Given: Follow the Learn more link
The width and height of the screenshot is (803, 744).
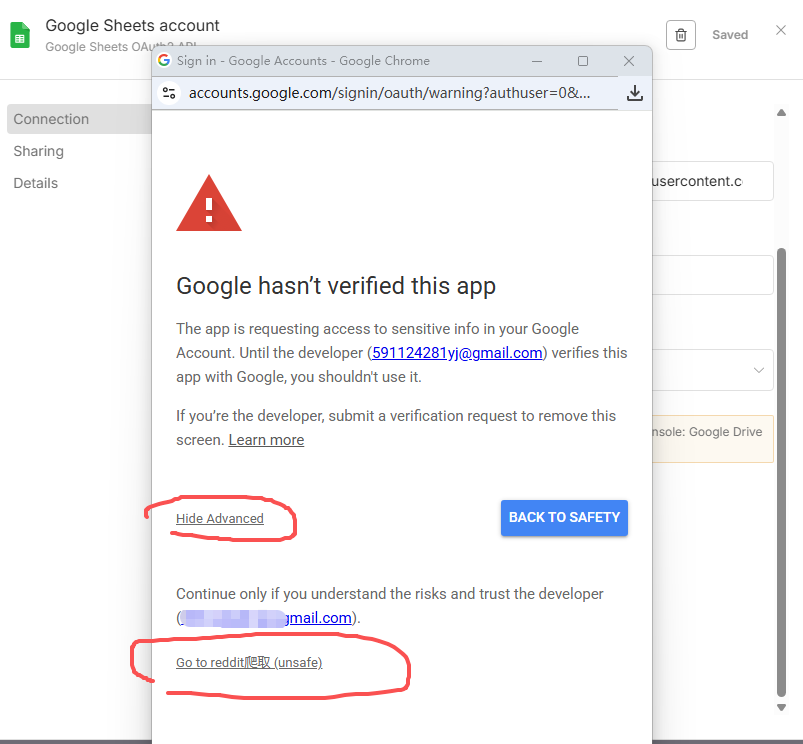Looking at the screenshot, I should (266, 440).
